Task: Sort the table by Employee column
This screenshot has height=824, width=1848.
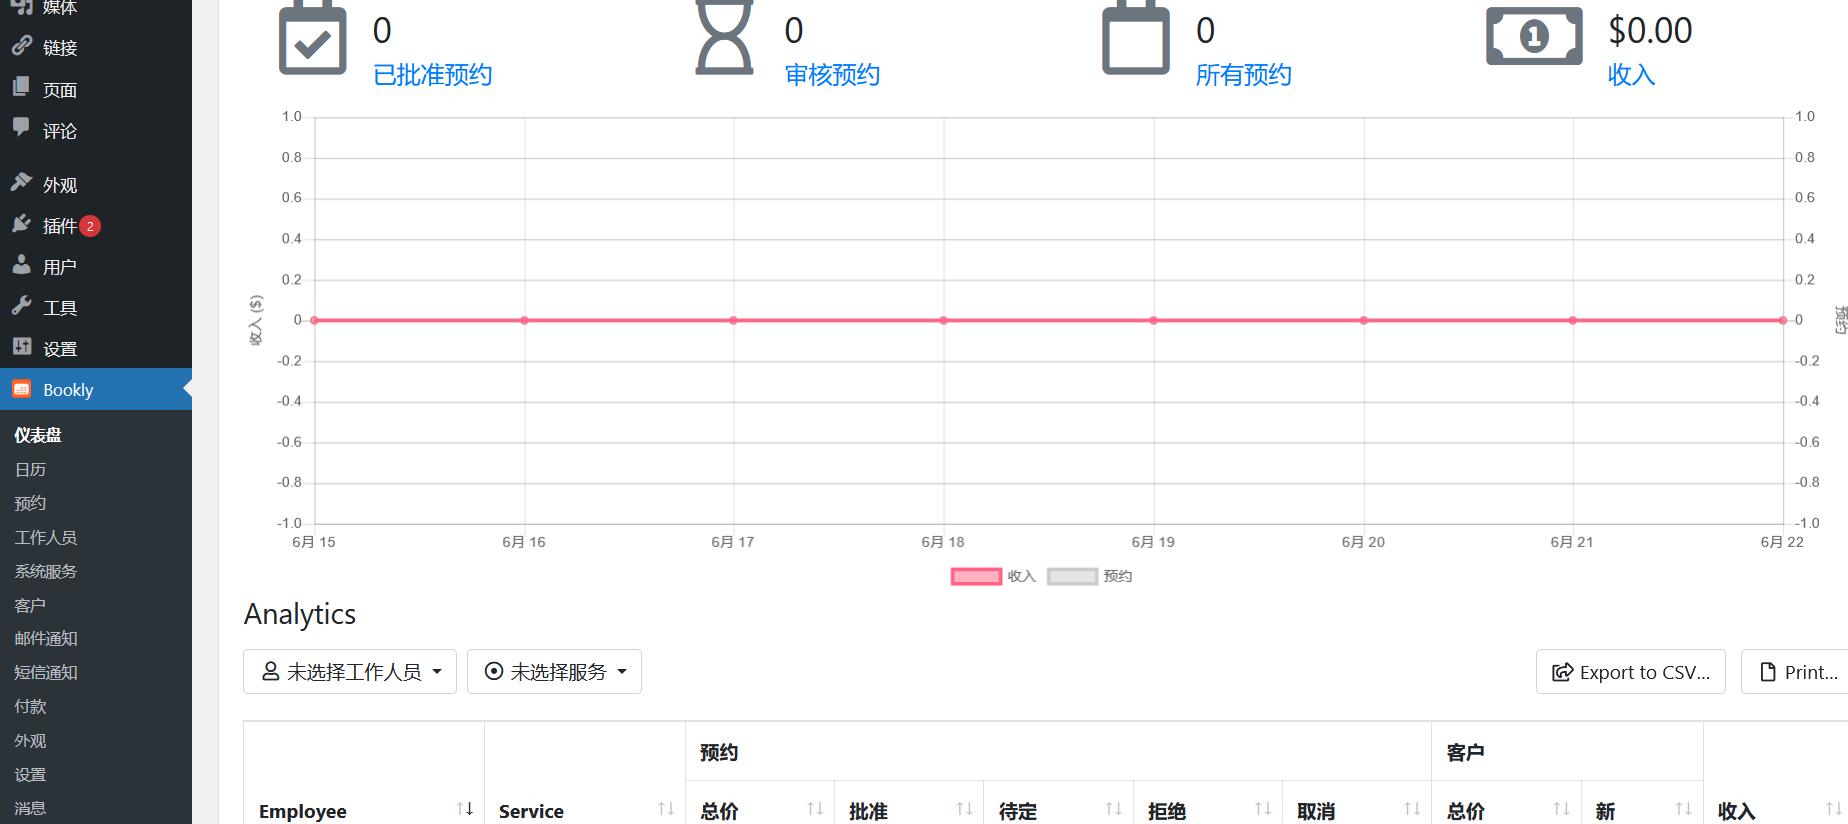Action: pos(464,809)
